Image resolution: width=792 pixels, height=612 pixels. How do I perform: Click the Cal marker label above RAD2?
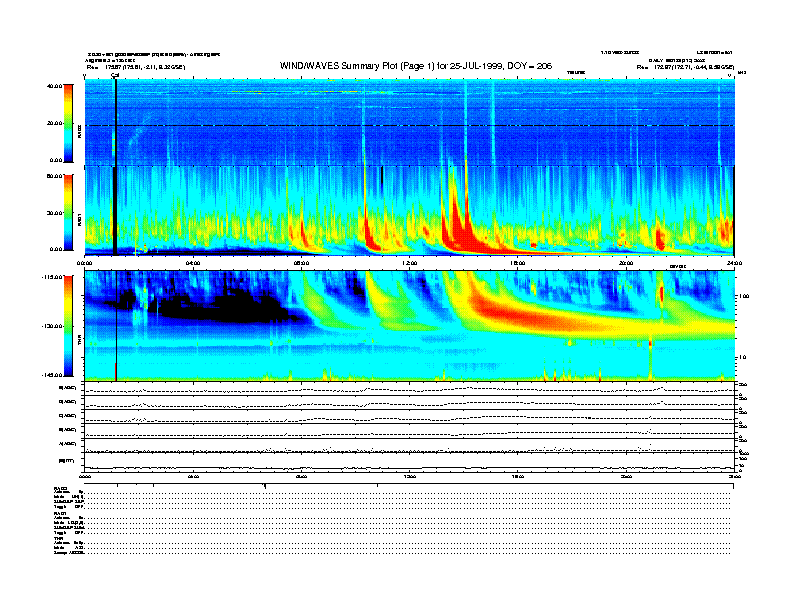point(115,75)
